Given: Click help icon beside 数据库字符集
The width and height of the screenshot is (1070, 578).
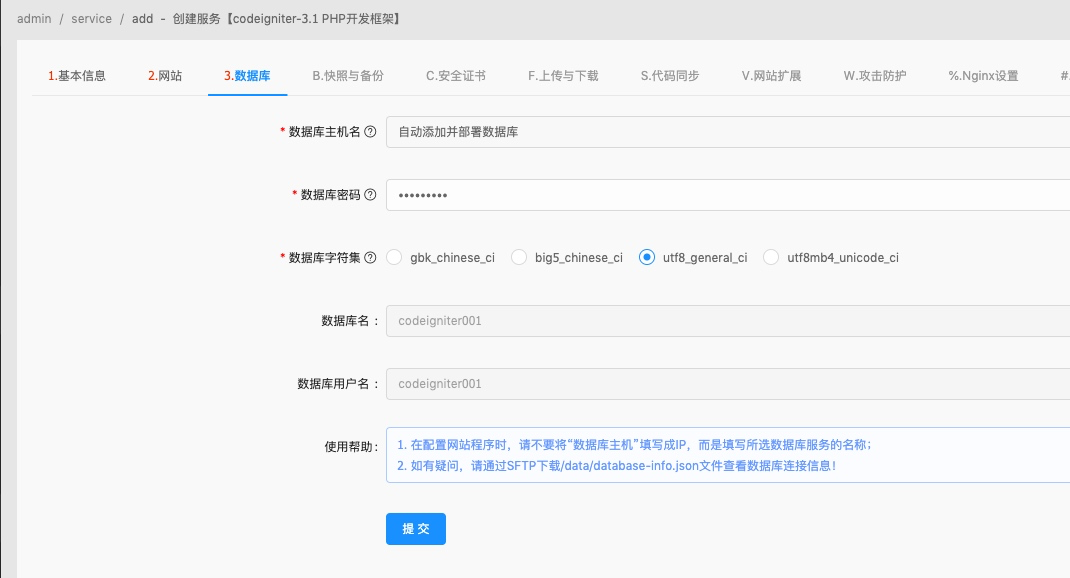Looking at the screenshot, I should click(370, 257).
